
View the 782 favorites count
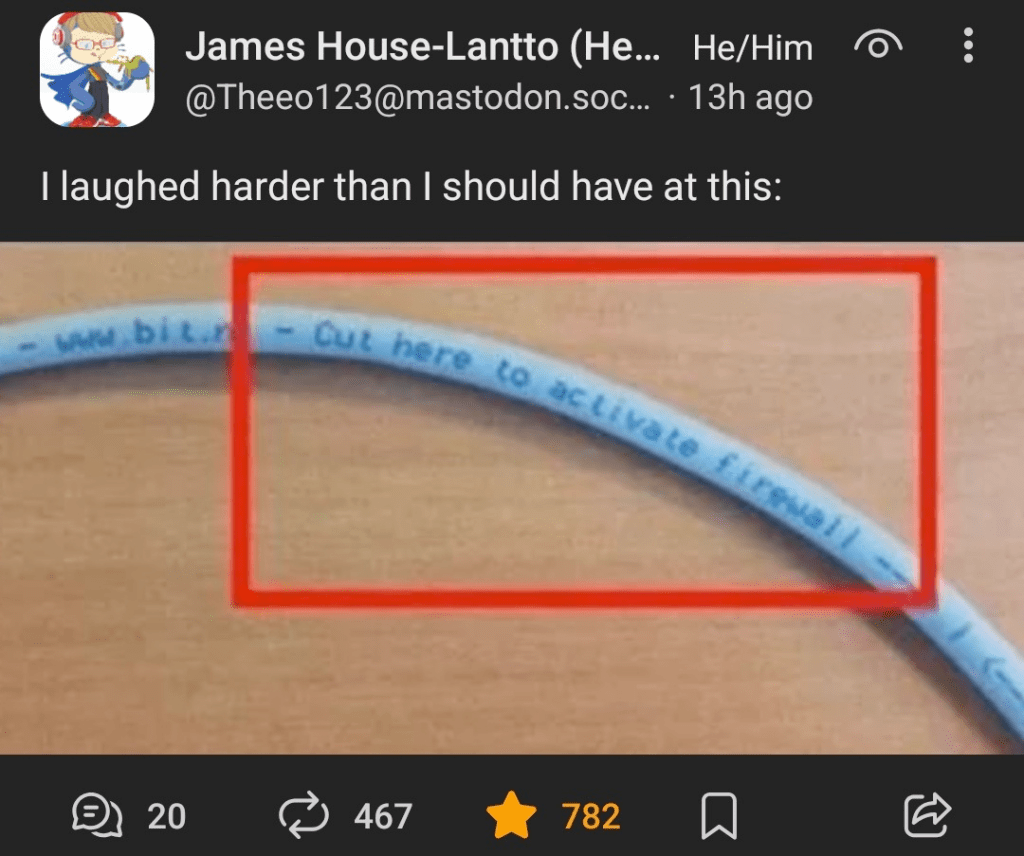click(591, 816)
